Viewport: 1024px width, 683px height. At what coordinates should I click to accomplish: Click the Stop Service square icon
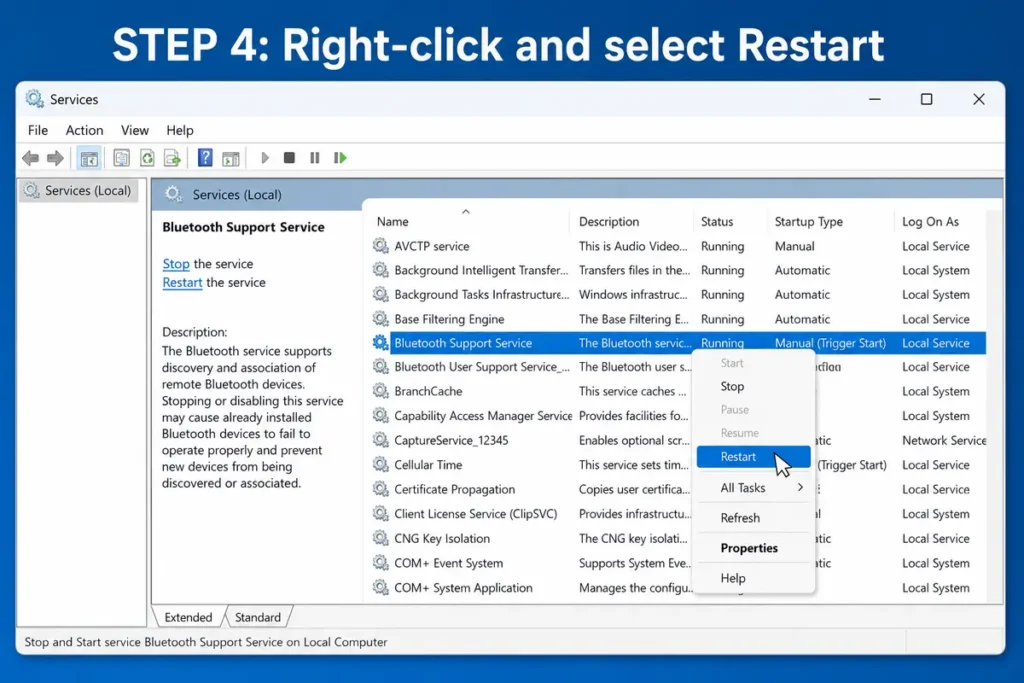[289, 157]
